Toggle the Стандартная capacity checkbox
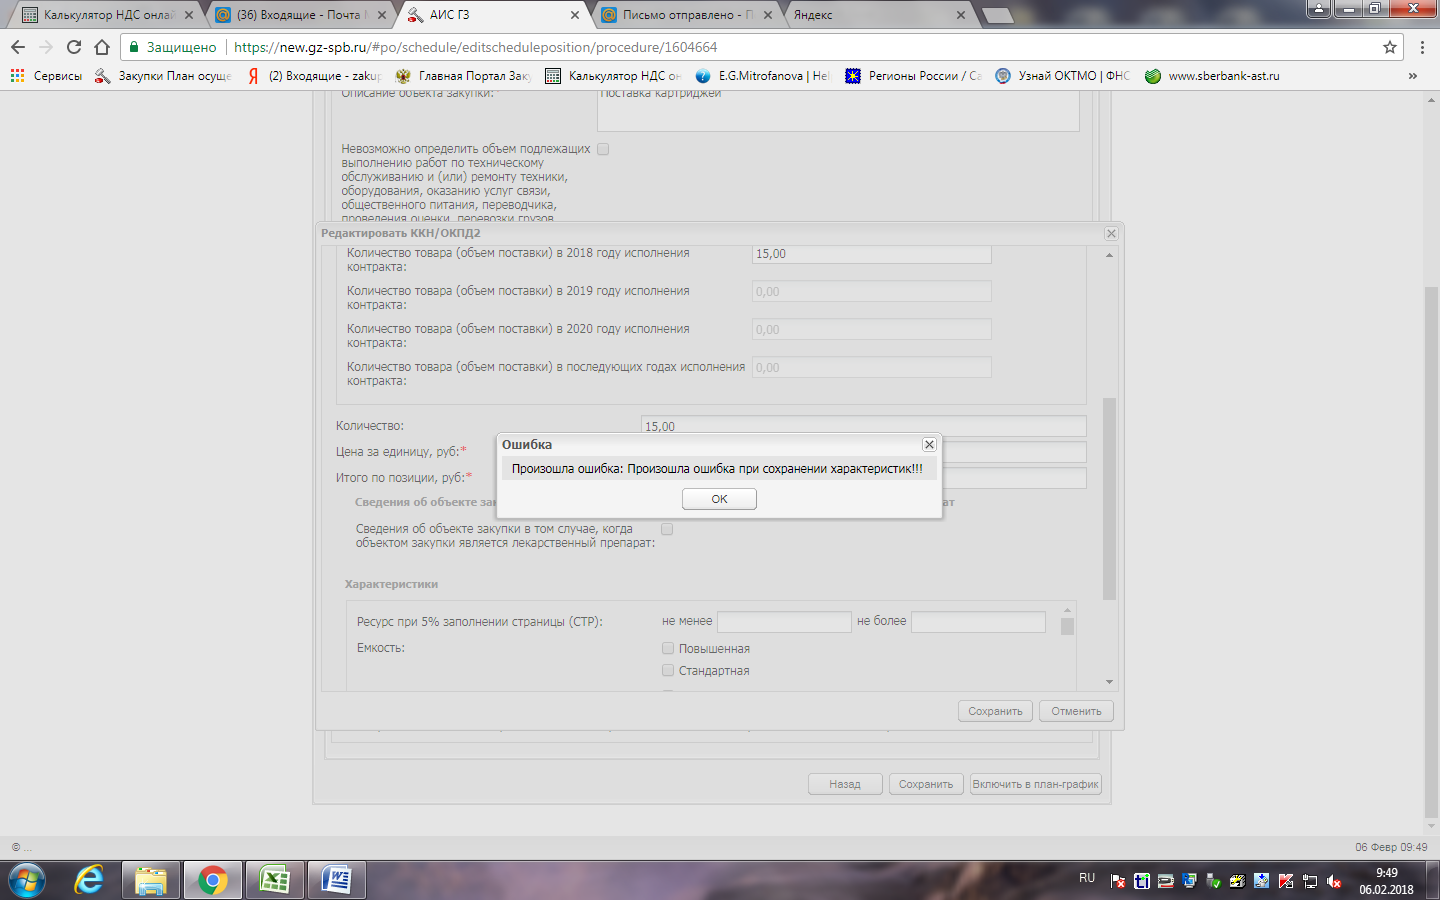The height and width of the screenshot is (900, 1440). [x=668, y=670]
